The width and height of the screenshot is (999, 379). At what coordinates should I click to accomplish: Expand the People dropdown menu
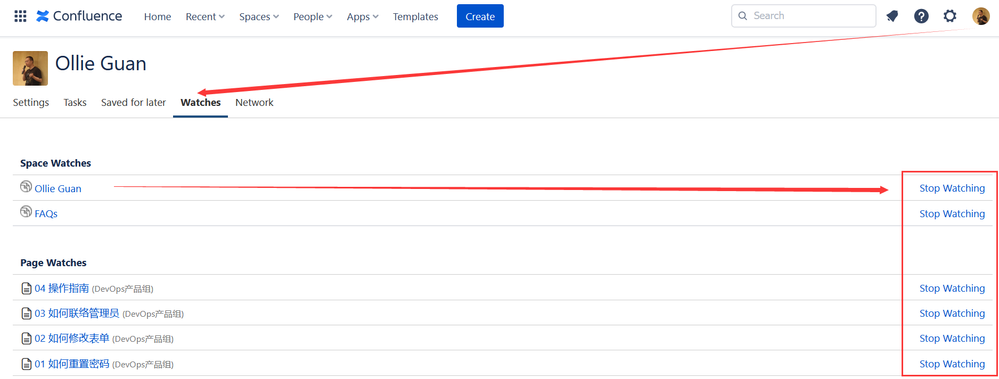(313, 17)
